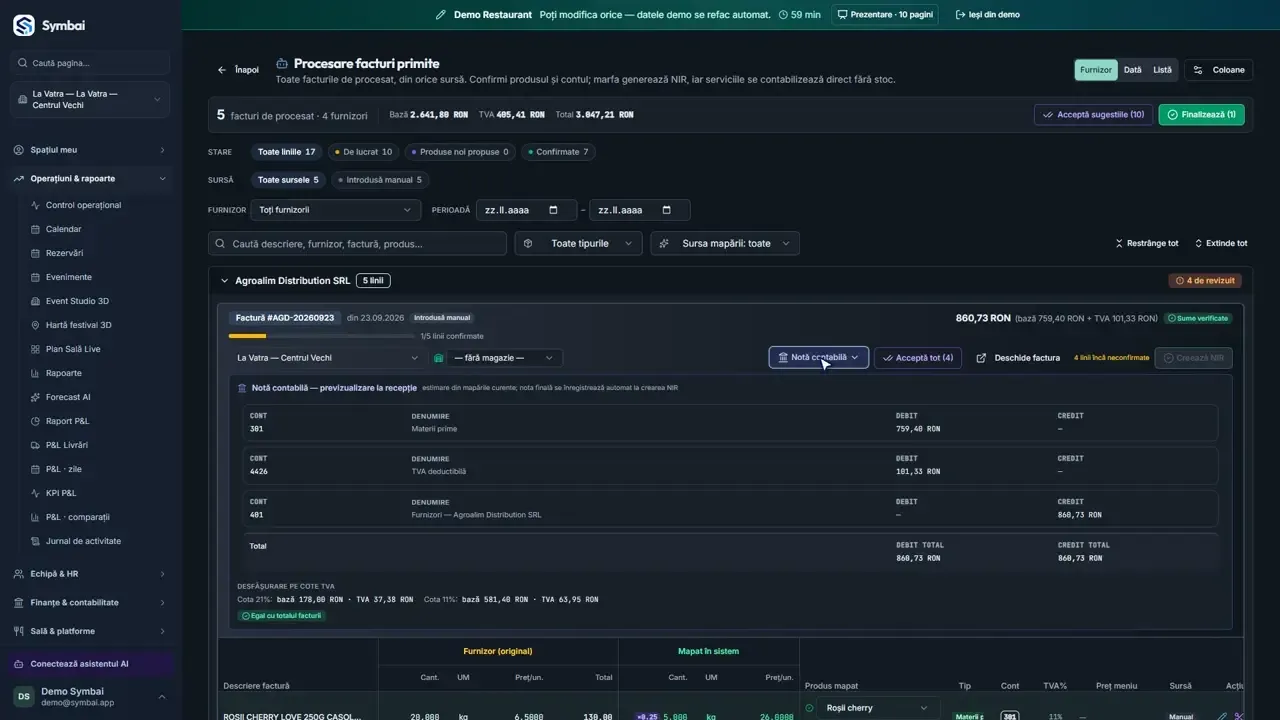This screenshot has height=720, width=1280.
Task: Filter source by Introdusă manual 5
Action: click(x=379, y=180)
